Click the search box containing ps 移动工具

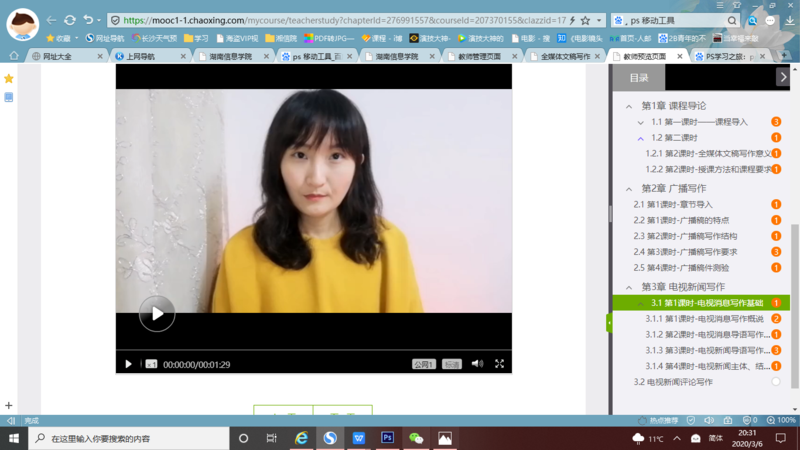pos(673,20)
